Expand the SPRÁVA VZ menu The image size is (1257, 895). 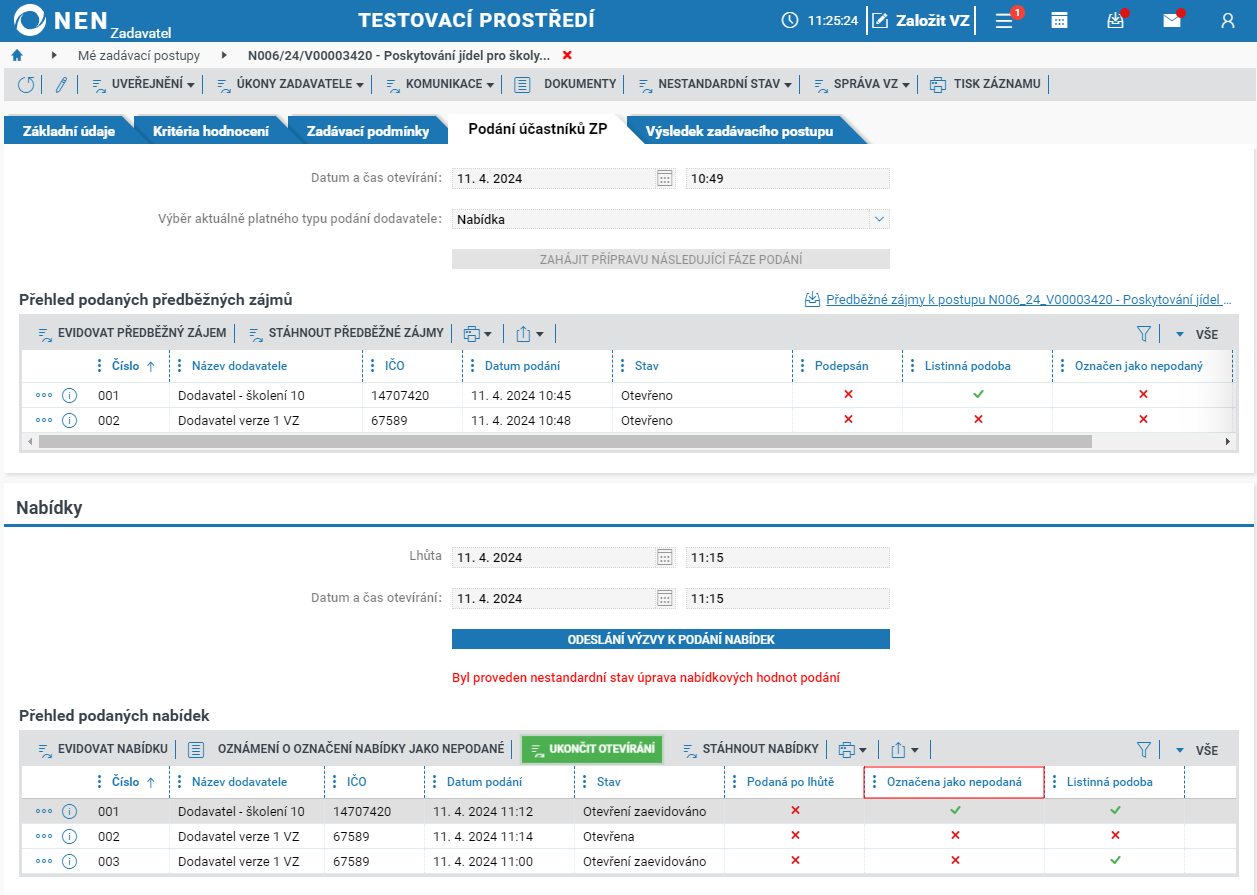861,85
